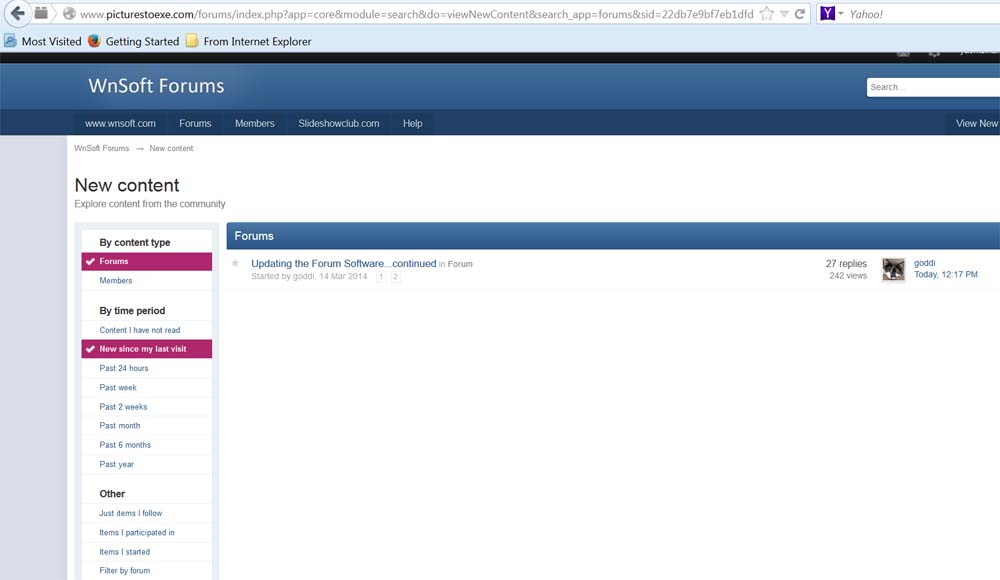Select Forums in the navigation bar
Viewport: 1000px width, 580px height.
(195, 123)
